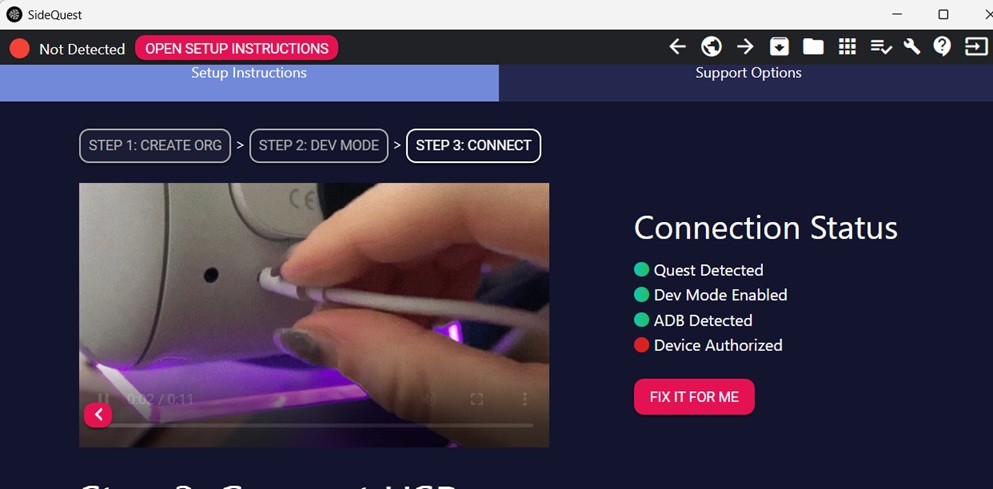Click the Open Setup Instructions button
Screen dimensions: 993x489
(237, 48)
